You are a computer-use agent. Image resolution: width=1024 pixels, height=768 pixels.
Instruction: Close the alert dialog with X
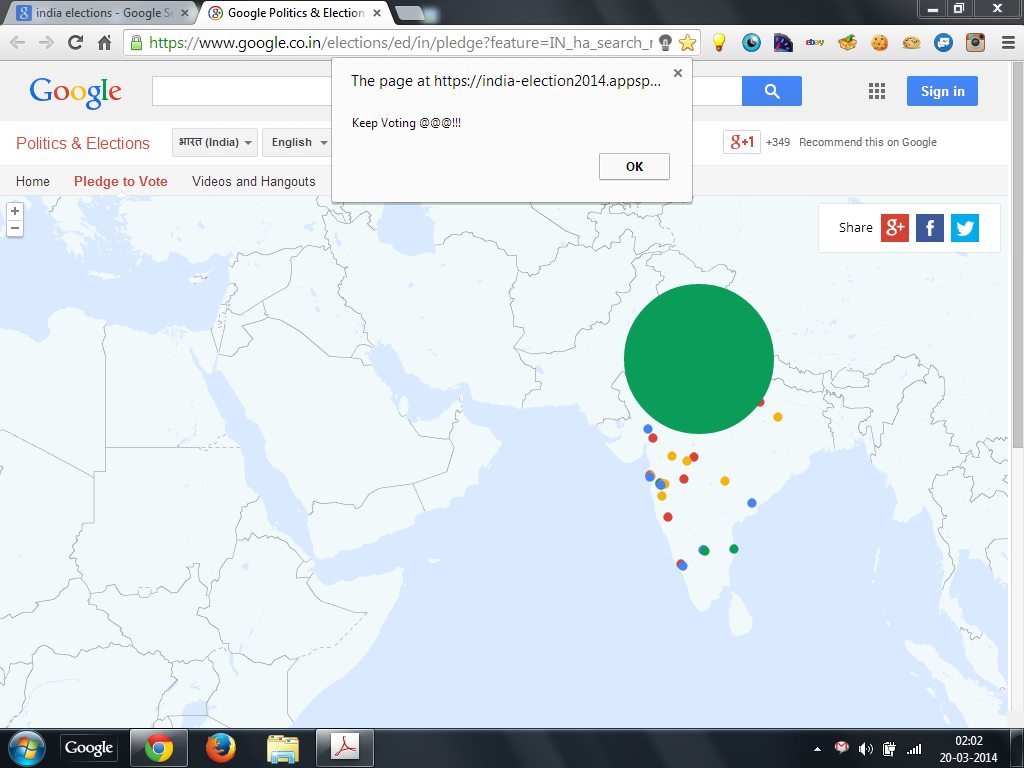point(678,73)
